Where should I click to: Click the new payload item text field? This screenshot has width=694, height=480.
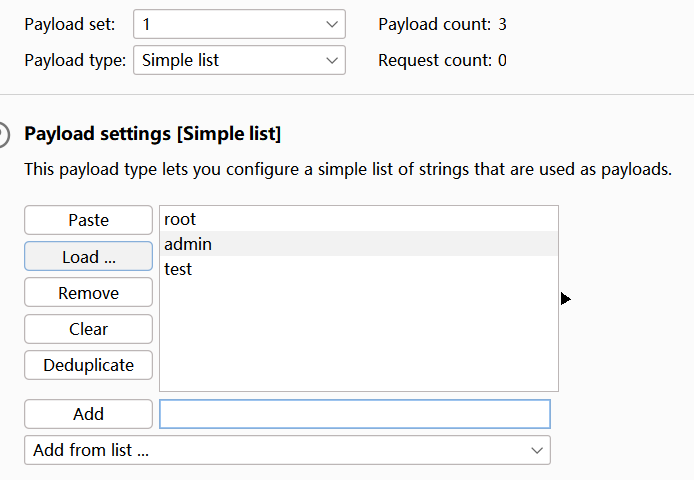click(355, 414)
